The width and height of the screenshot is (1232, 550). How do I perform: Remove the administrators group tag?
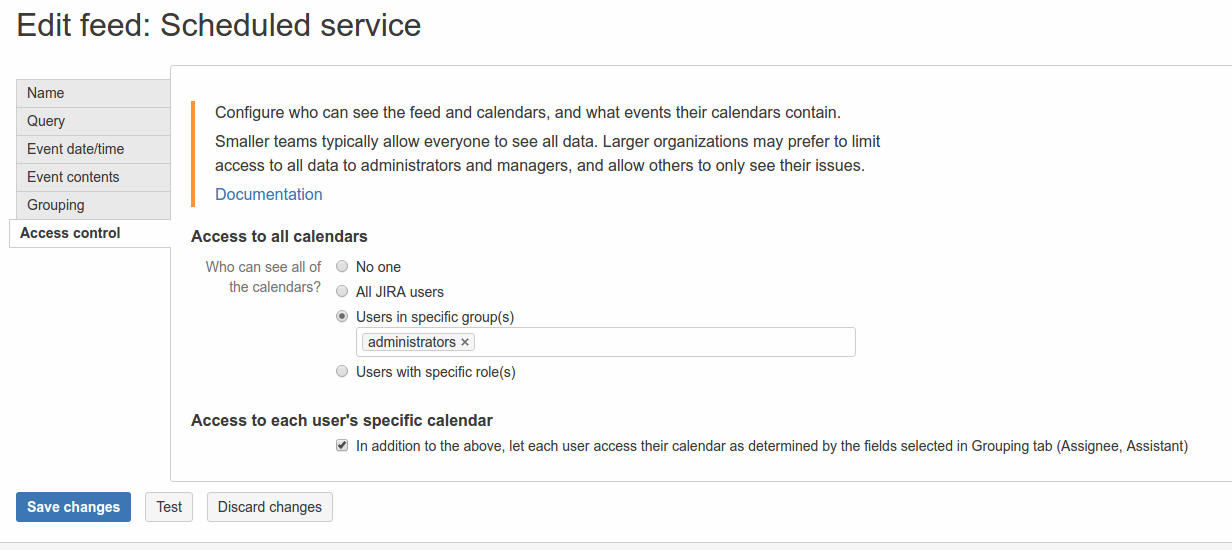[x=465, y=342]
